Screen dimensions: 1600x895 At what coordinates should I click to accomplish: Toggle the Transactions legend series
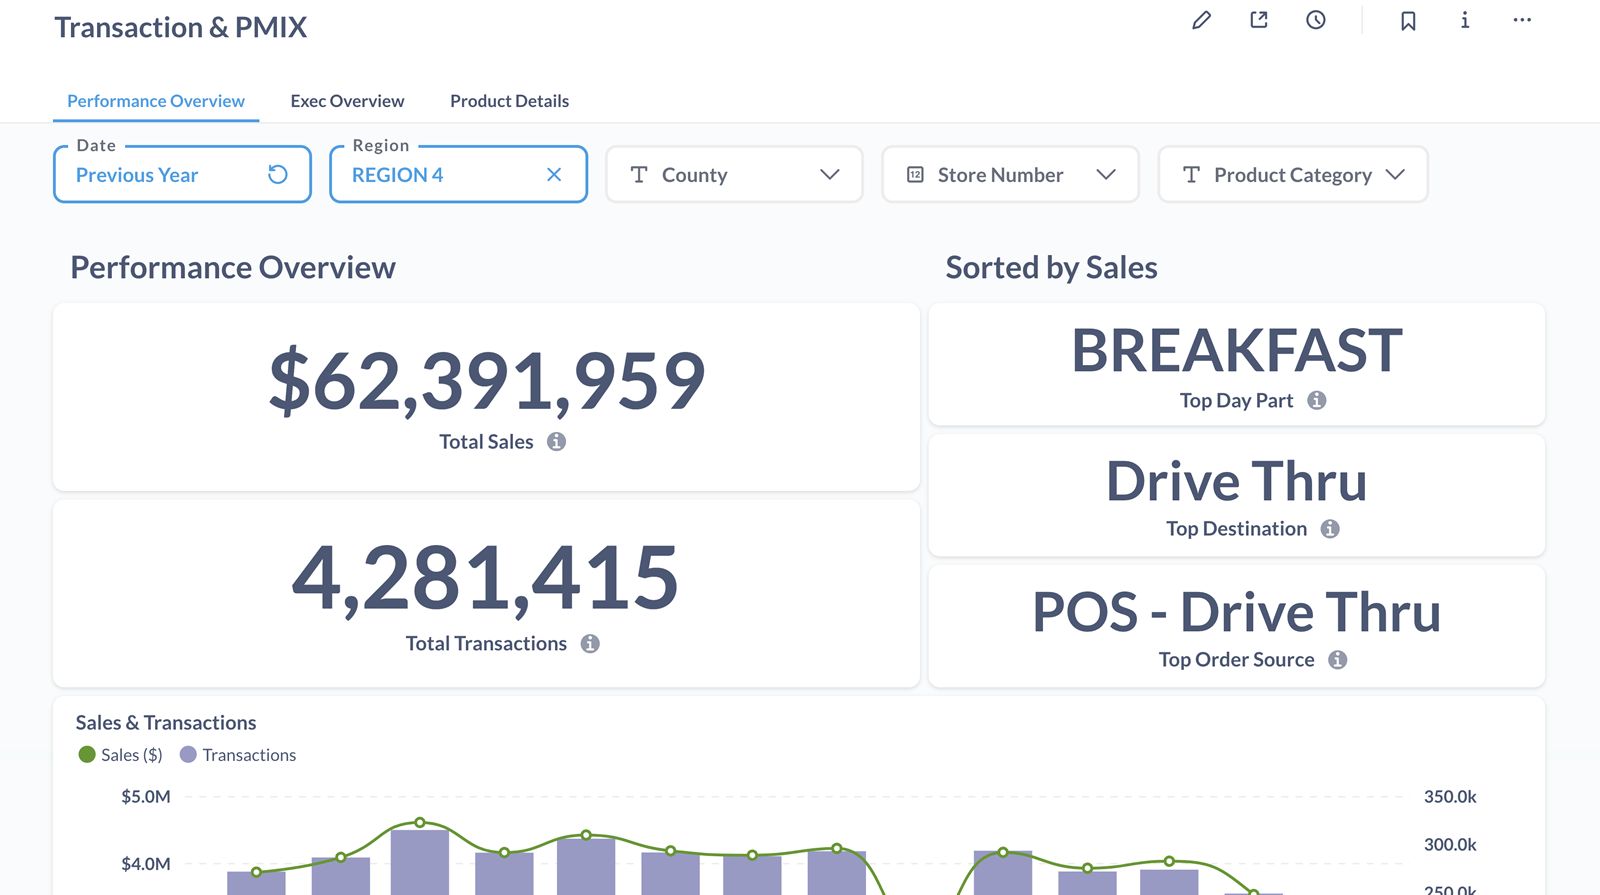click(x=238, y=755)
